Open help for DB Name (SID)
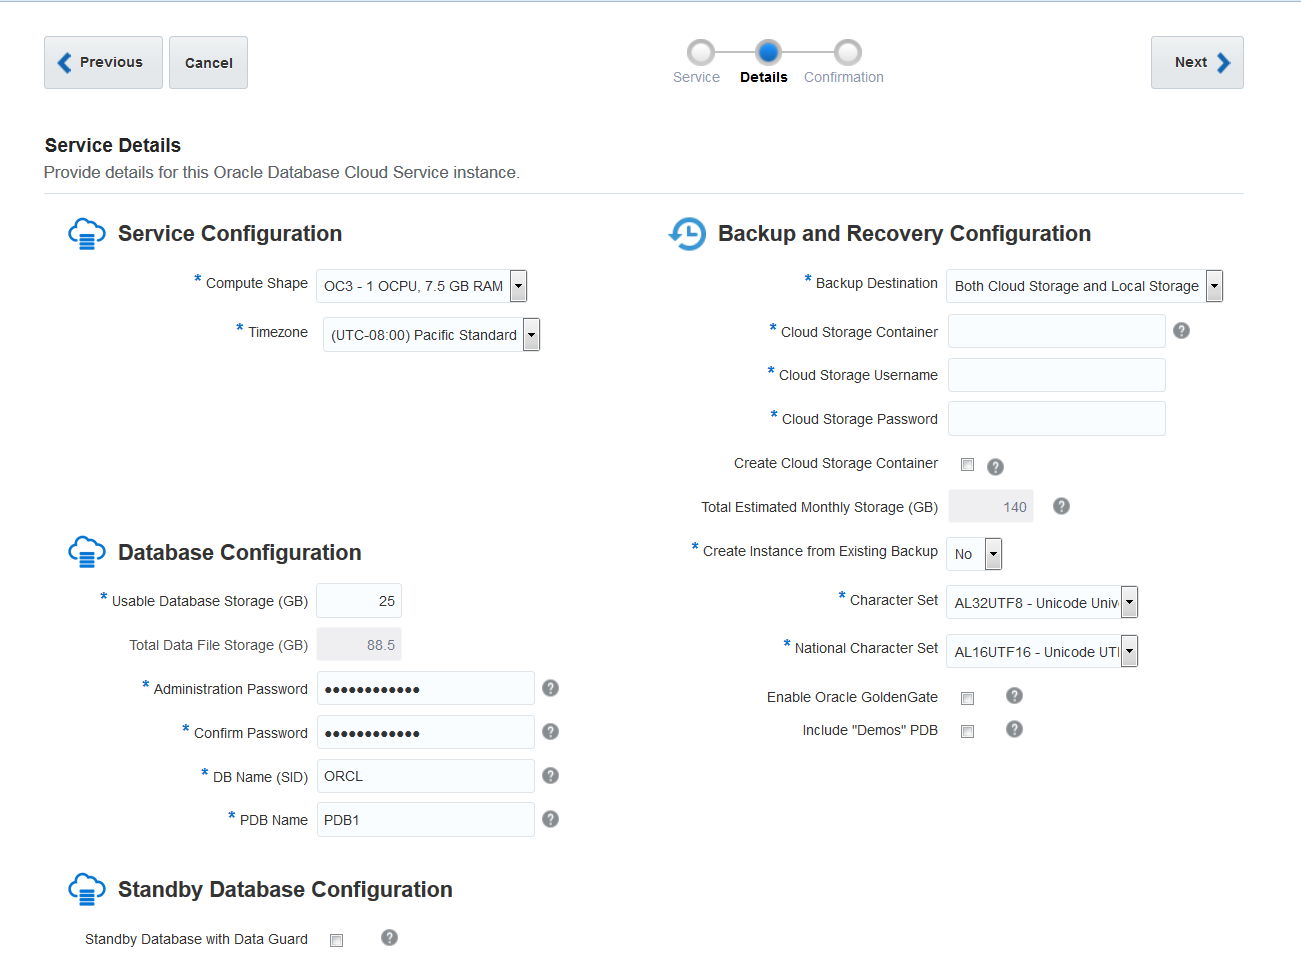1301x969 pixels. point(550,776)
